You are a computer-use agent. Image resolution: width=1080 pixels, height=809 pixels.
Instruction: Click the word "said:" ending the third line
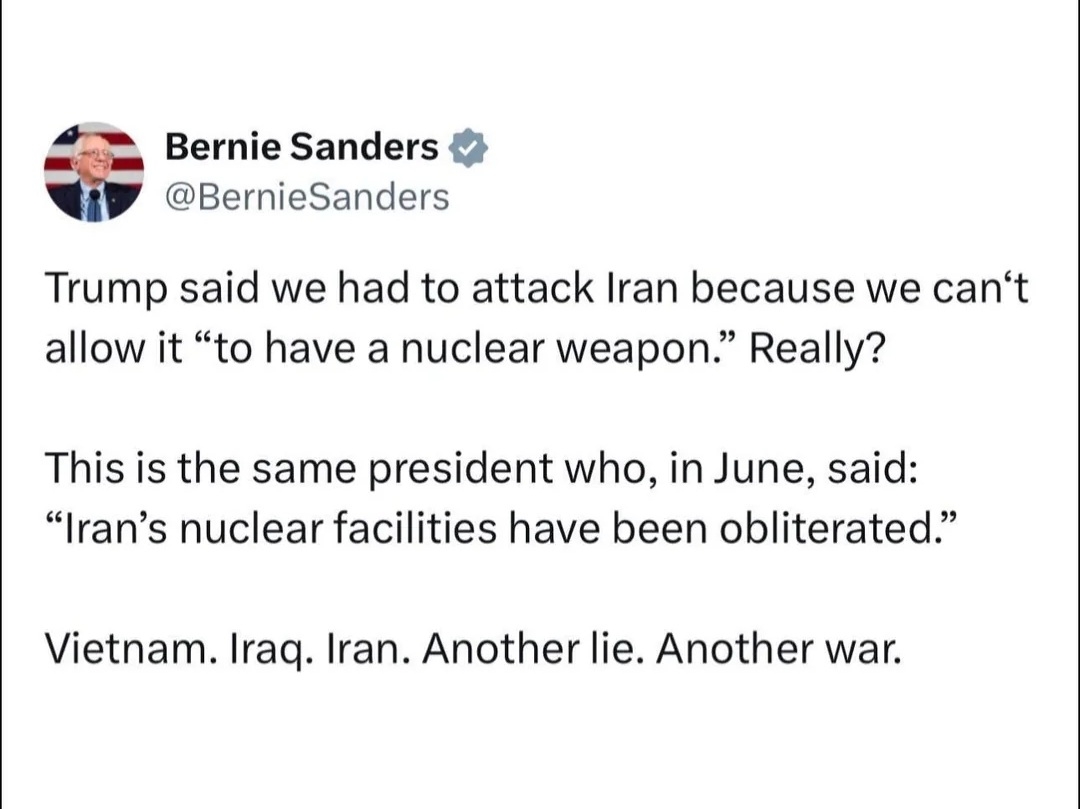876,470
